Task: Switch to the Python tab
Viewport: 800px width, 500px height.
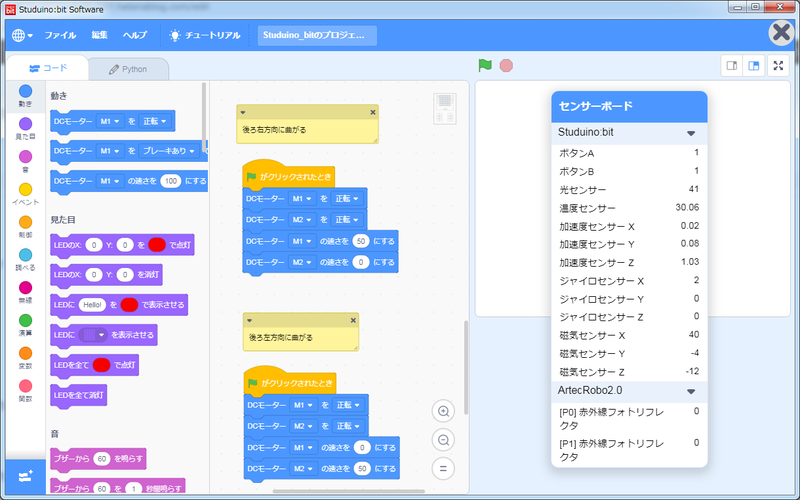Action: (x=128, y=69)
